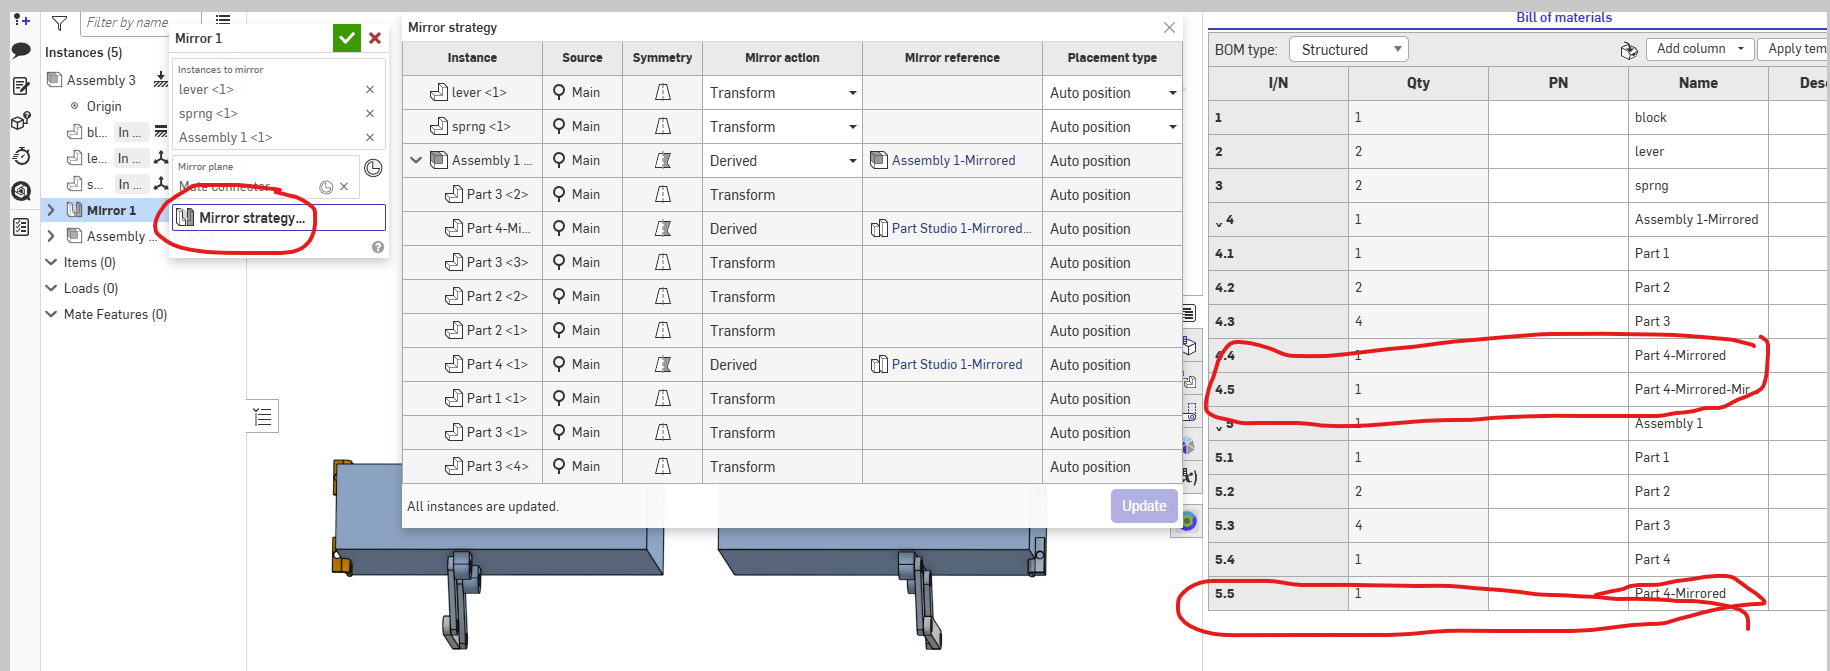Image resolution: width=1830 pixels, height=671 pixels.
Task: Expand the Assembly node below Mirror 1
Action: click(x=51, y=236)
